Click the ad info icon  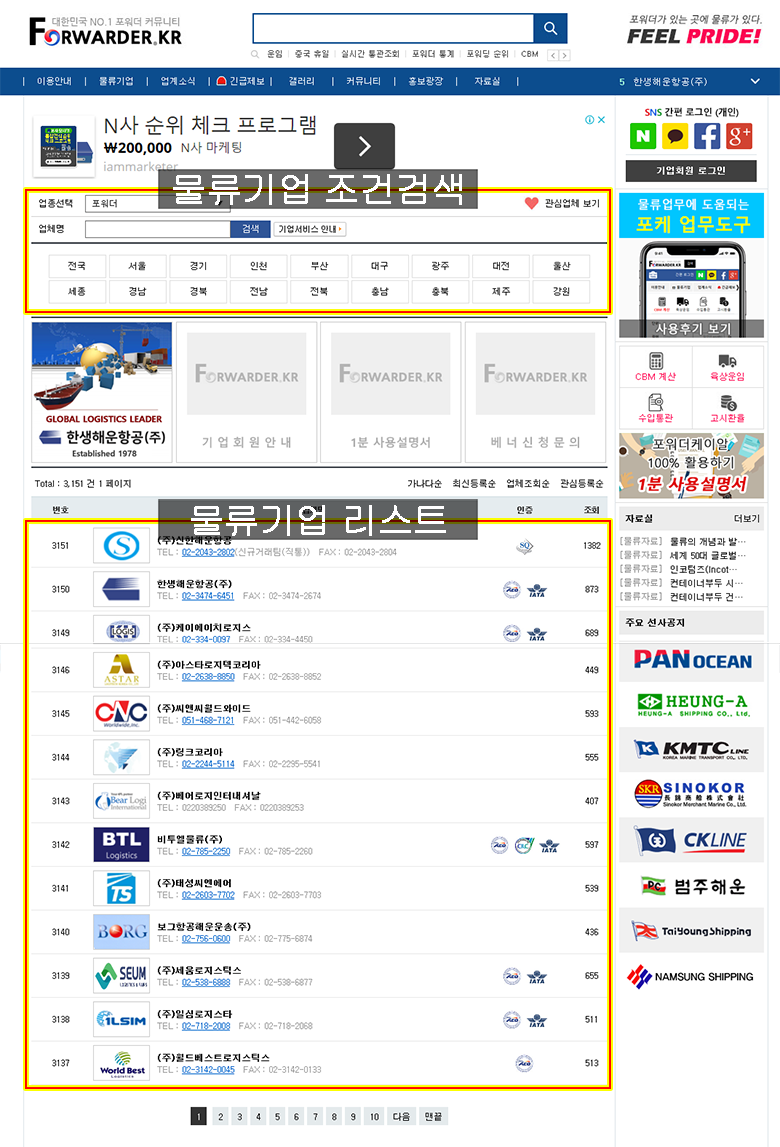click(x=590, y=120)
